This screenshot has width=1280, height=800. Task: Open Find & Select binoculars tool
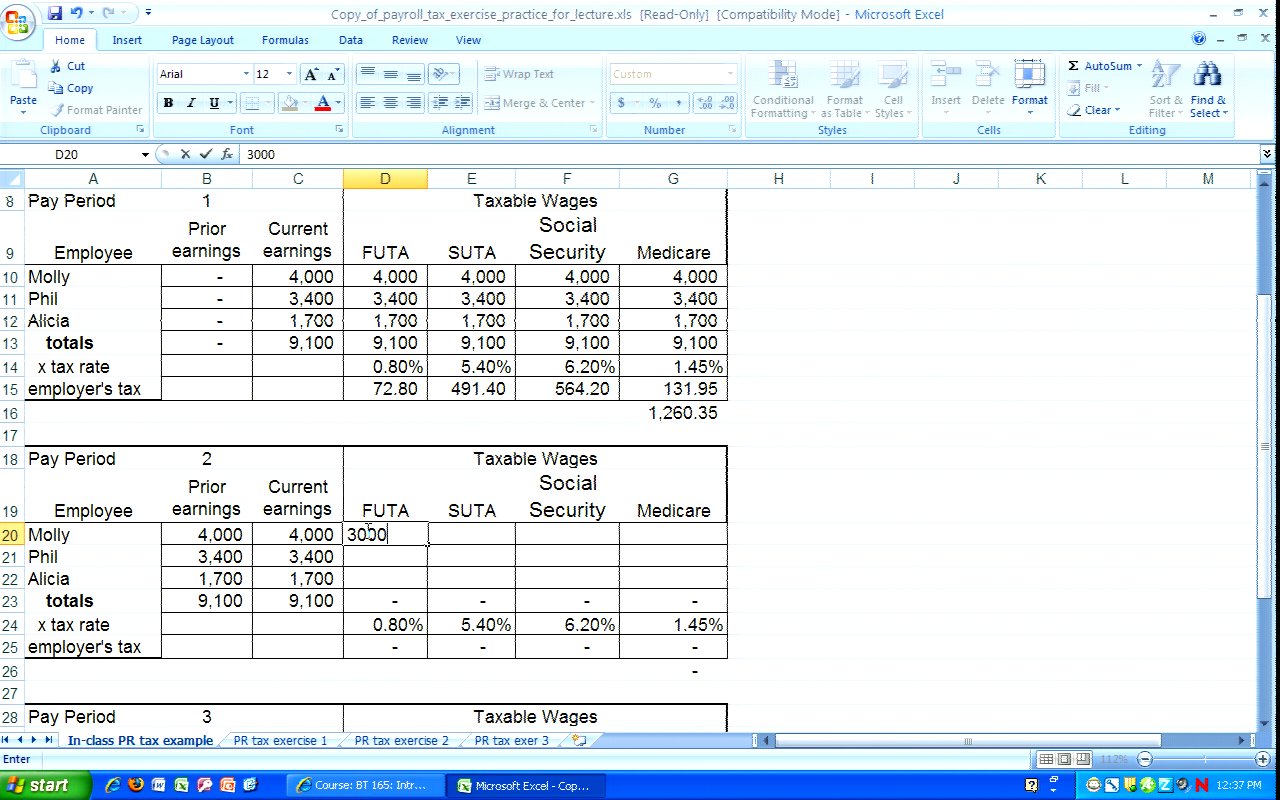coord(1208,90)
